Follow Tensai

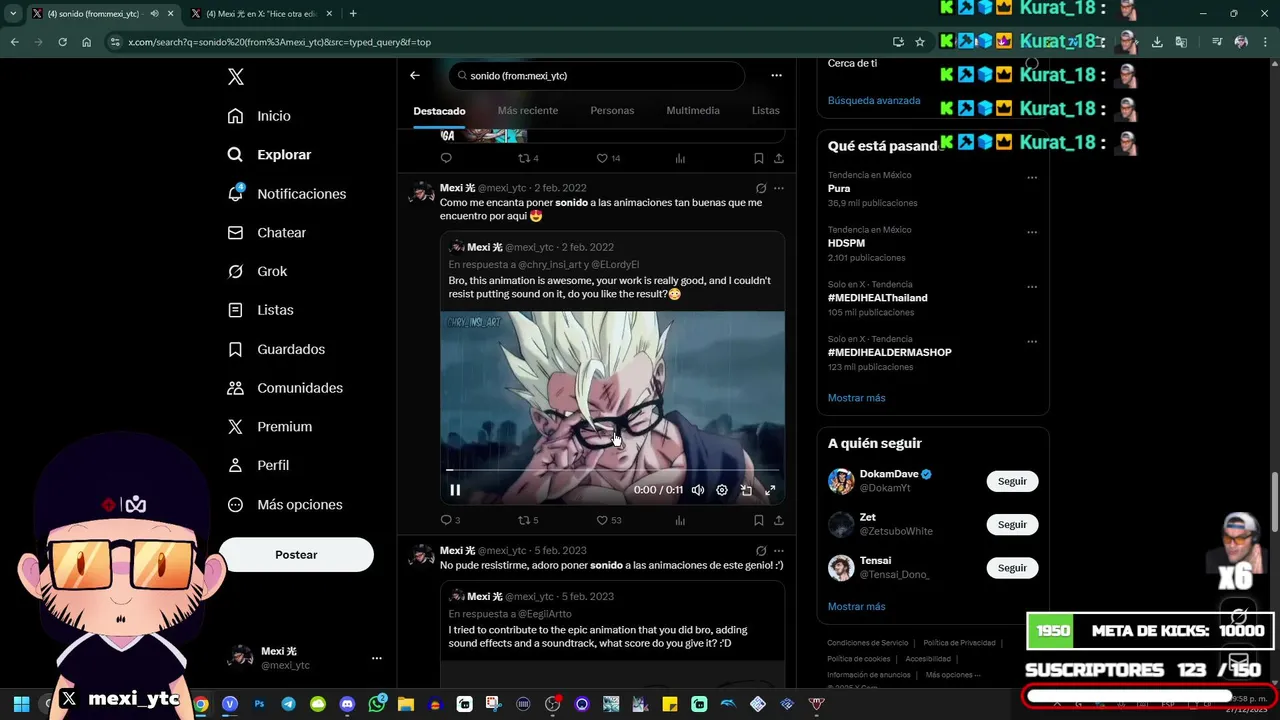(1012, 568)
